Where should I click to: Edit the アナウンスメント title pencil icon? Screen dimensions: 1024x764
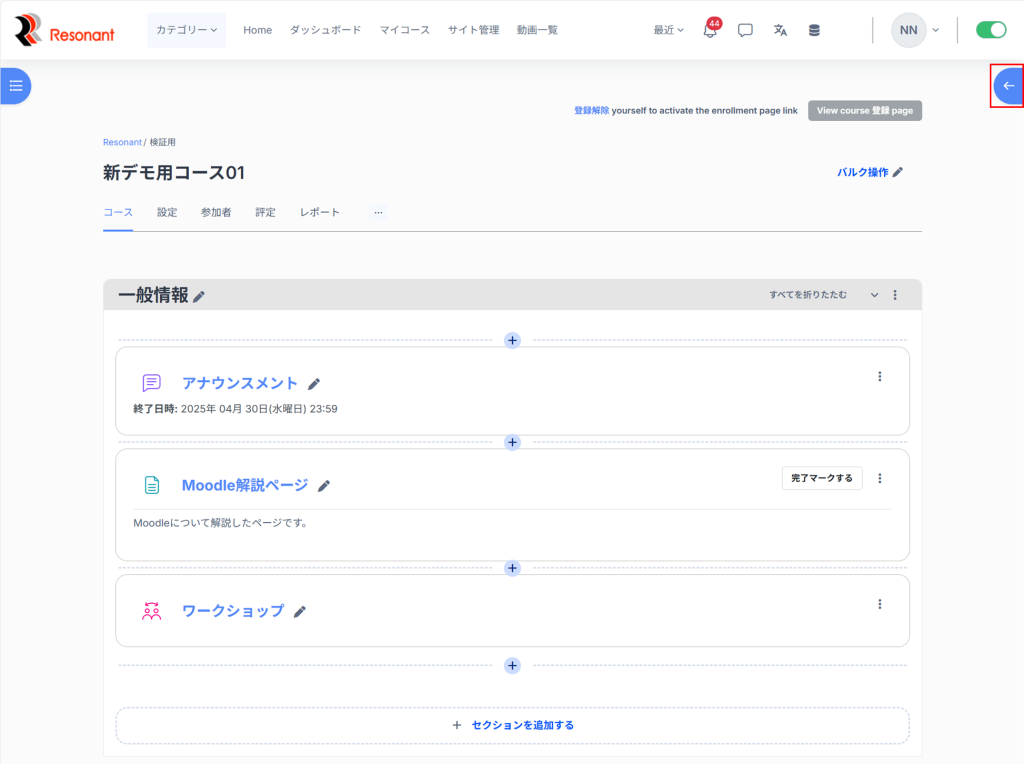pos(314,384)
